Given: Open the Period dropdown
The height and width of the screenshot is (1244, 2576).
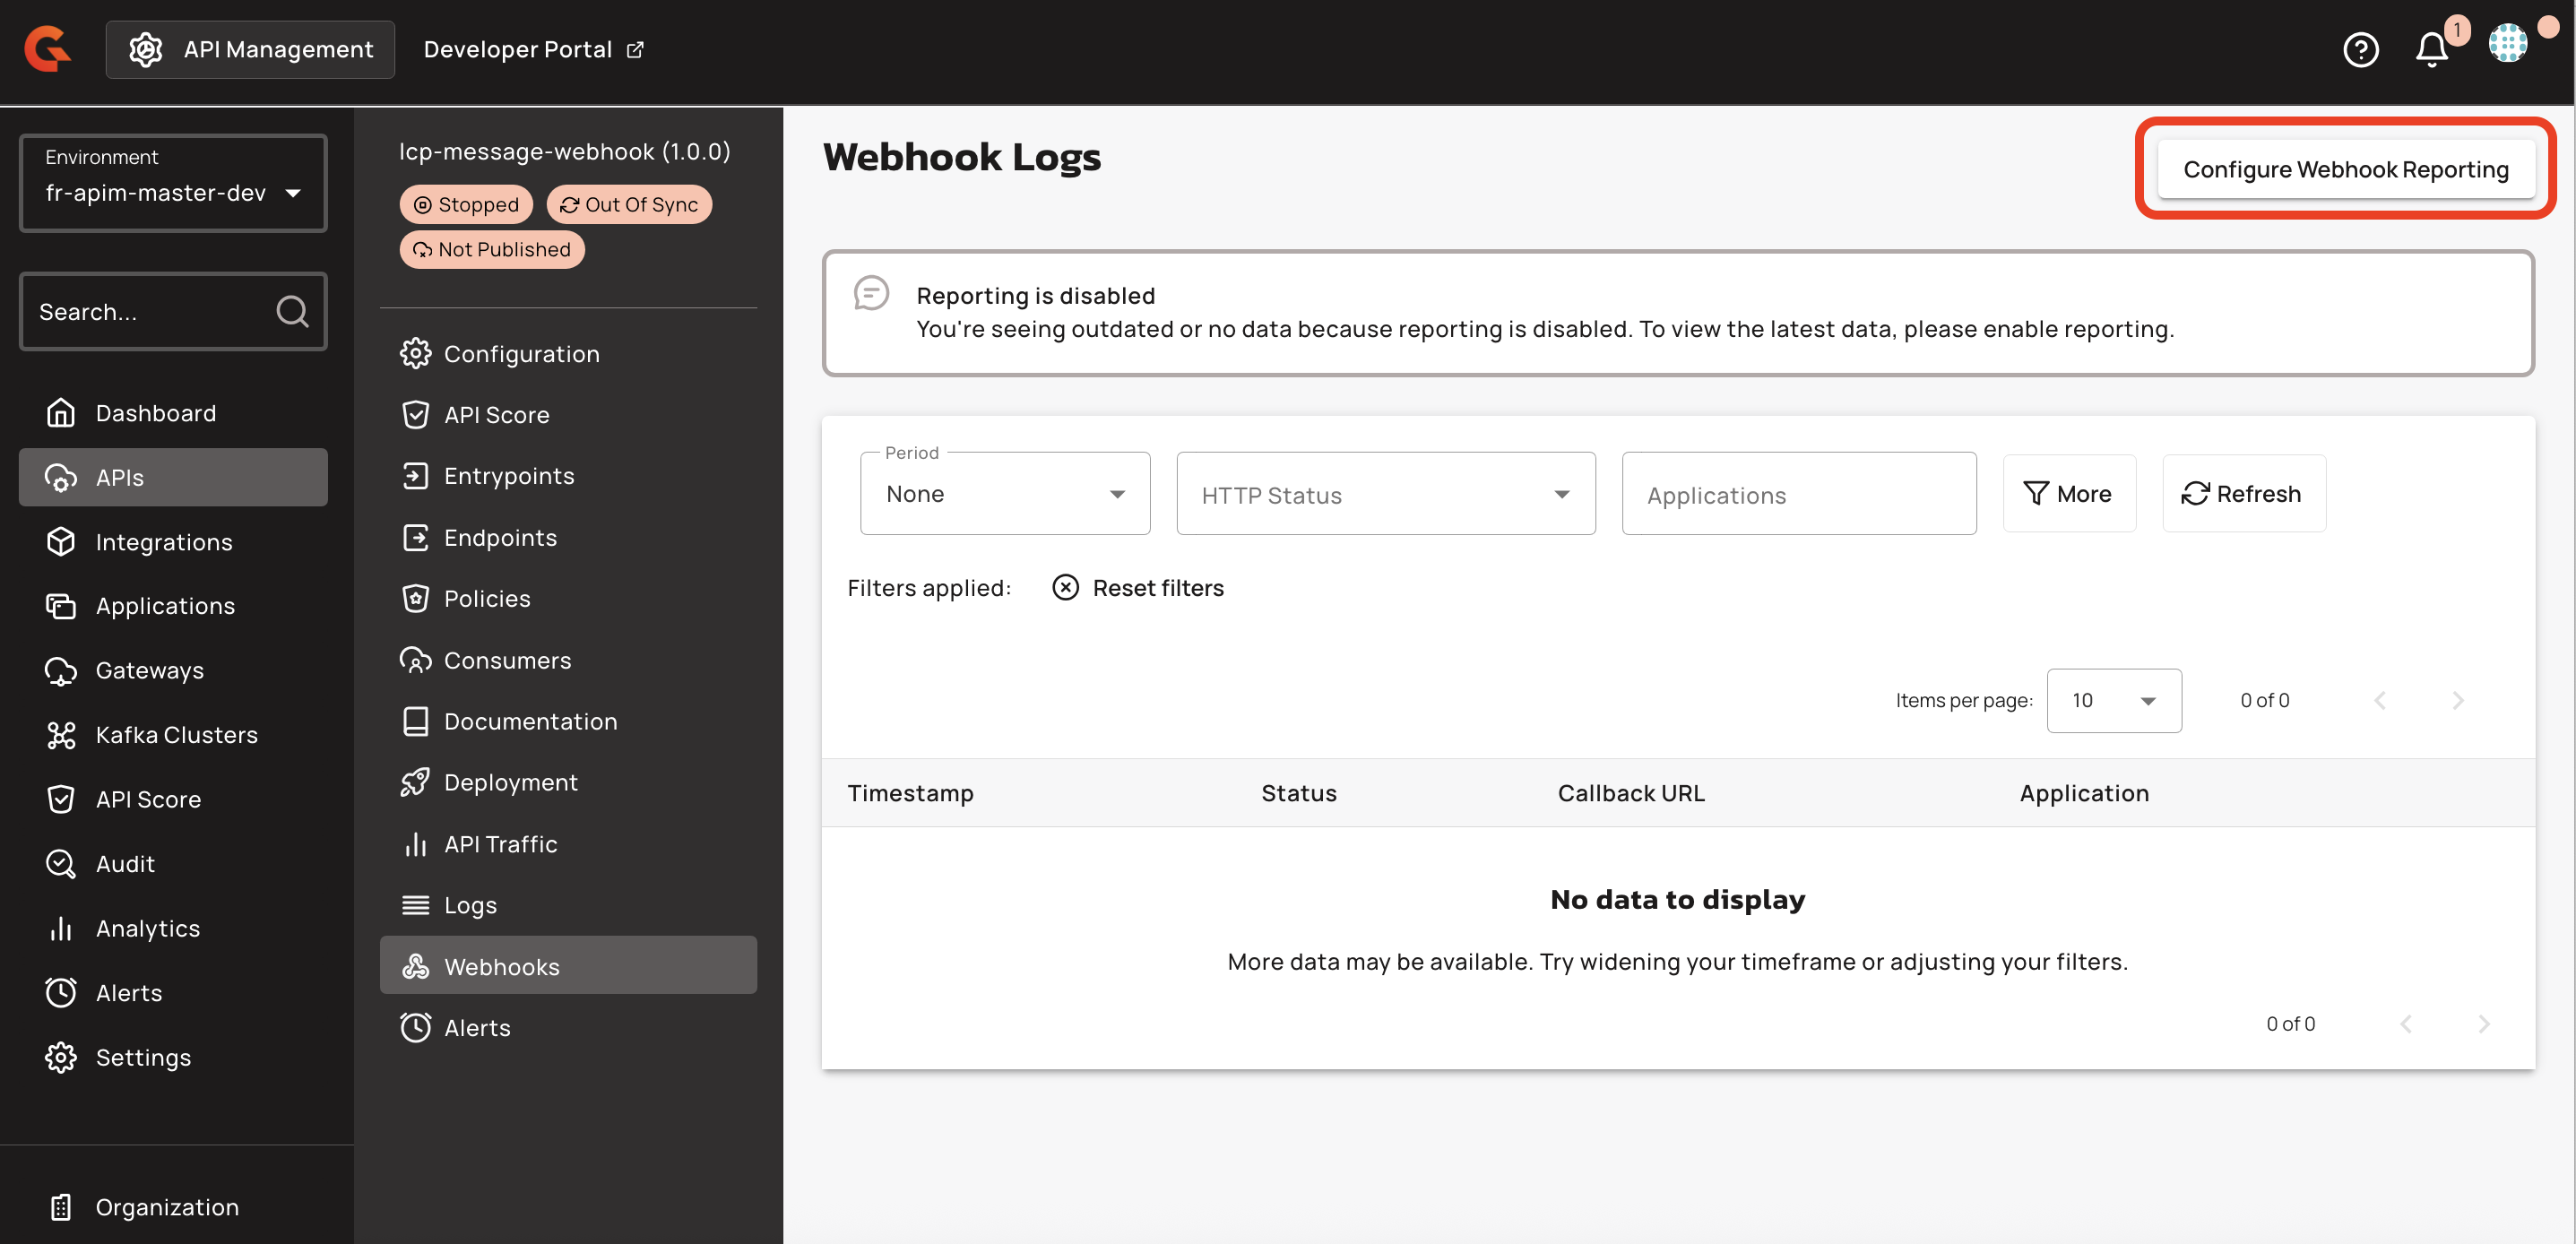Looking at the screenshot, I should [1004, 494].
